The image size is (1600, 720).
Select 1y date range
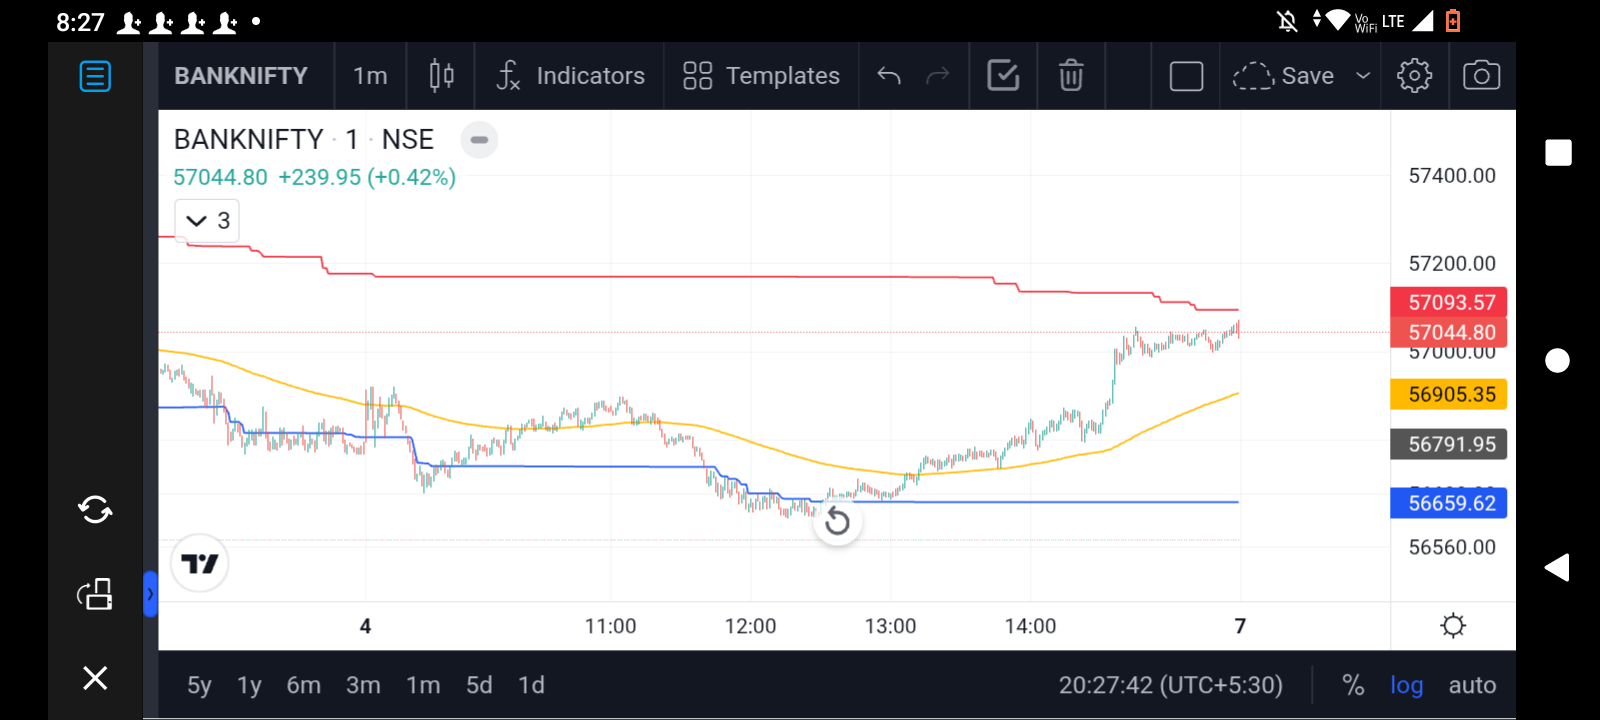[249, 685]
